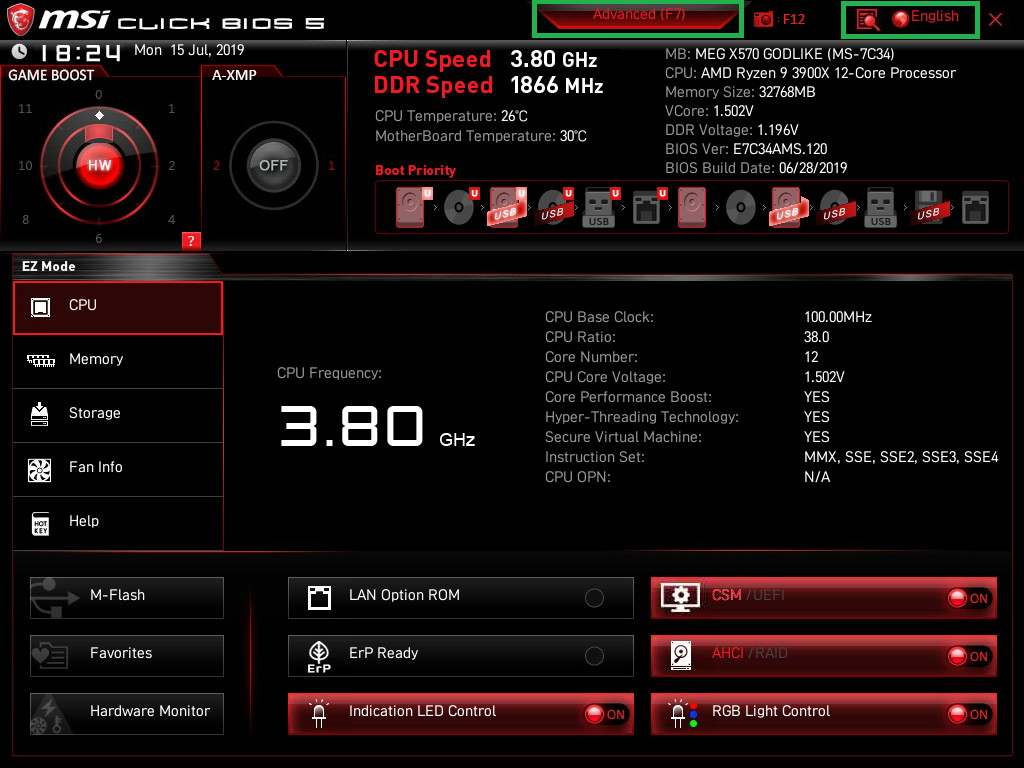Viewport: 1024px width, 768px height.
Task: Switch to Advanced mode (F7)
Action: click(x=639, y=16)
